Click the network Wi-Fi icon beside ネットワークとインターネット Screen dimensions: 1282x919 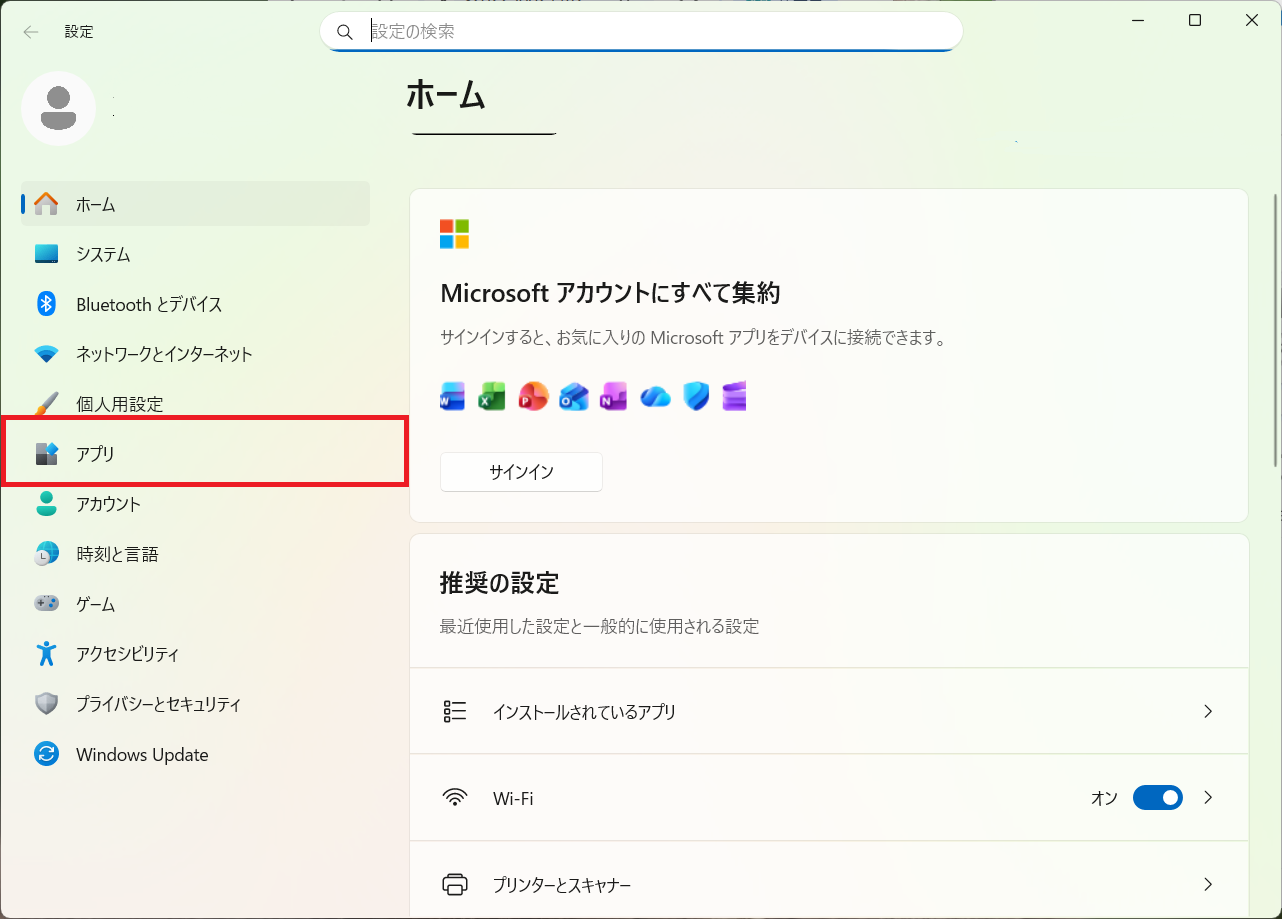46,354
